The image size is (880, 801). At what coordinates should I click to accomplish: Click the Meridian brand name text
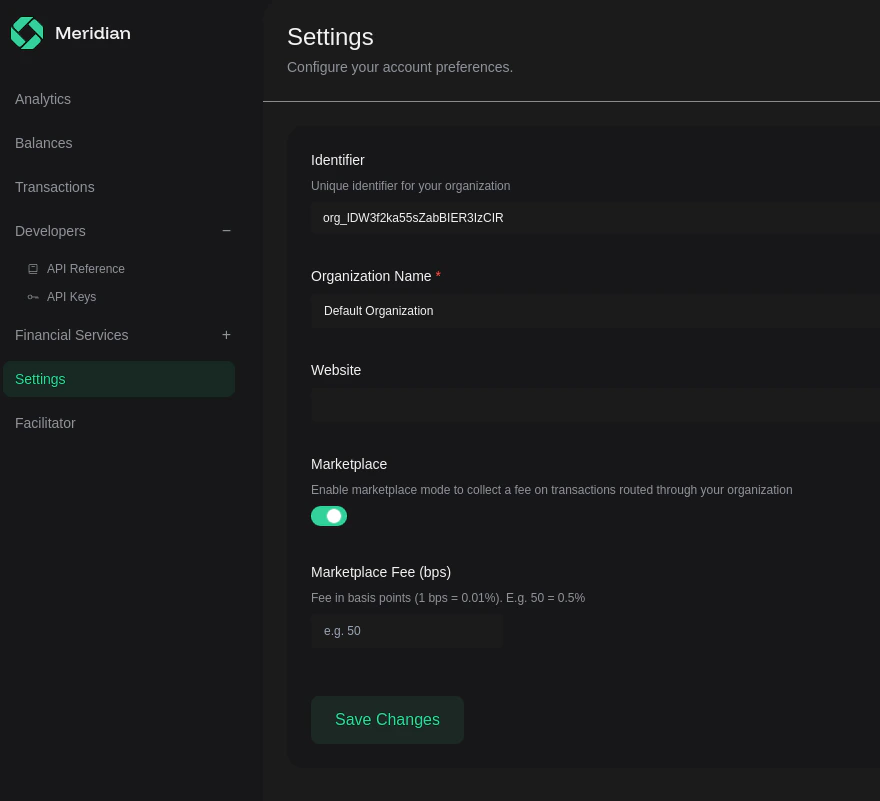[x=93, y=33]
